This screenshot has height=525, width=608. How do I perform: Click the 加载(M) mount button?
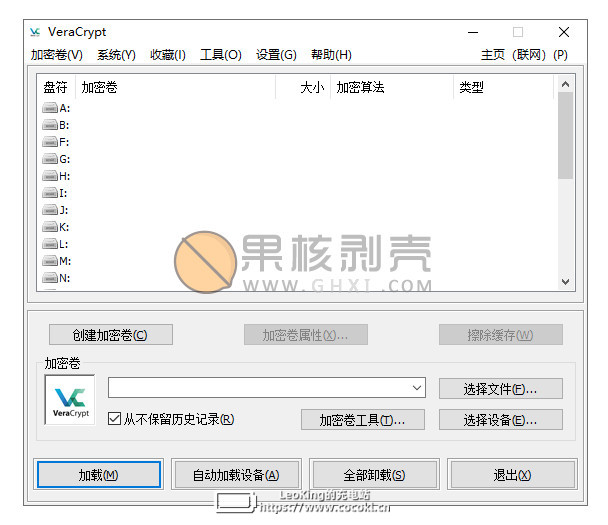click(98, 475)
